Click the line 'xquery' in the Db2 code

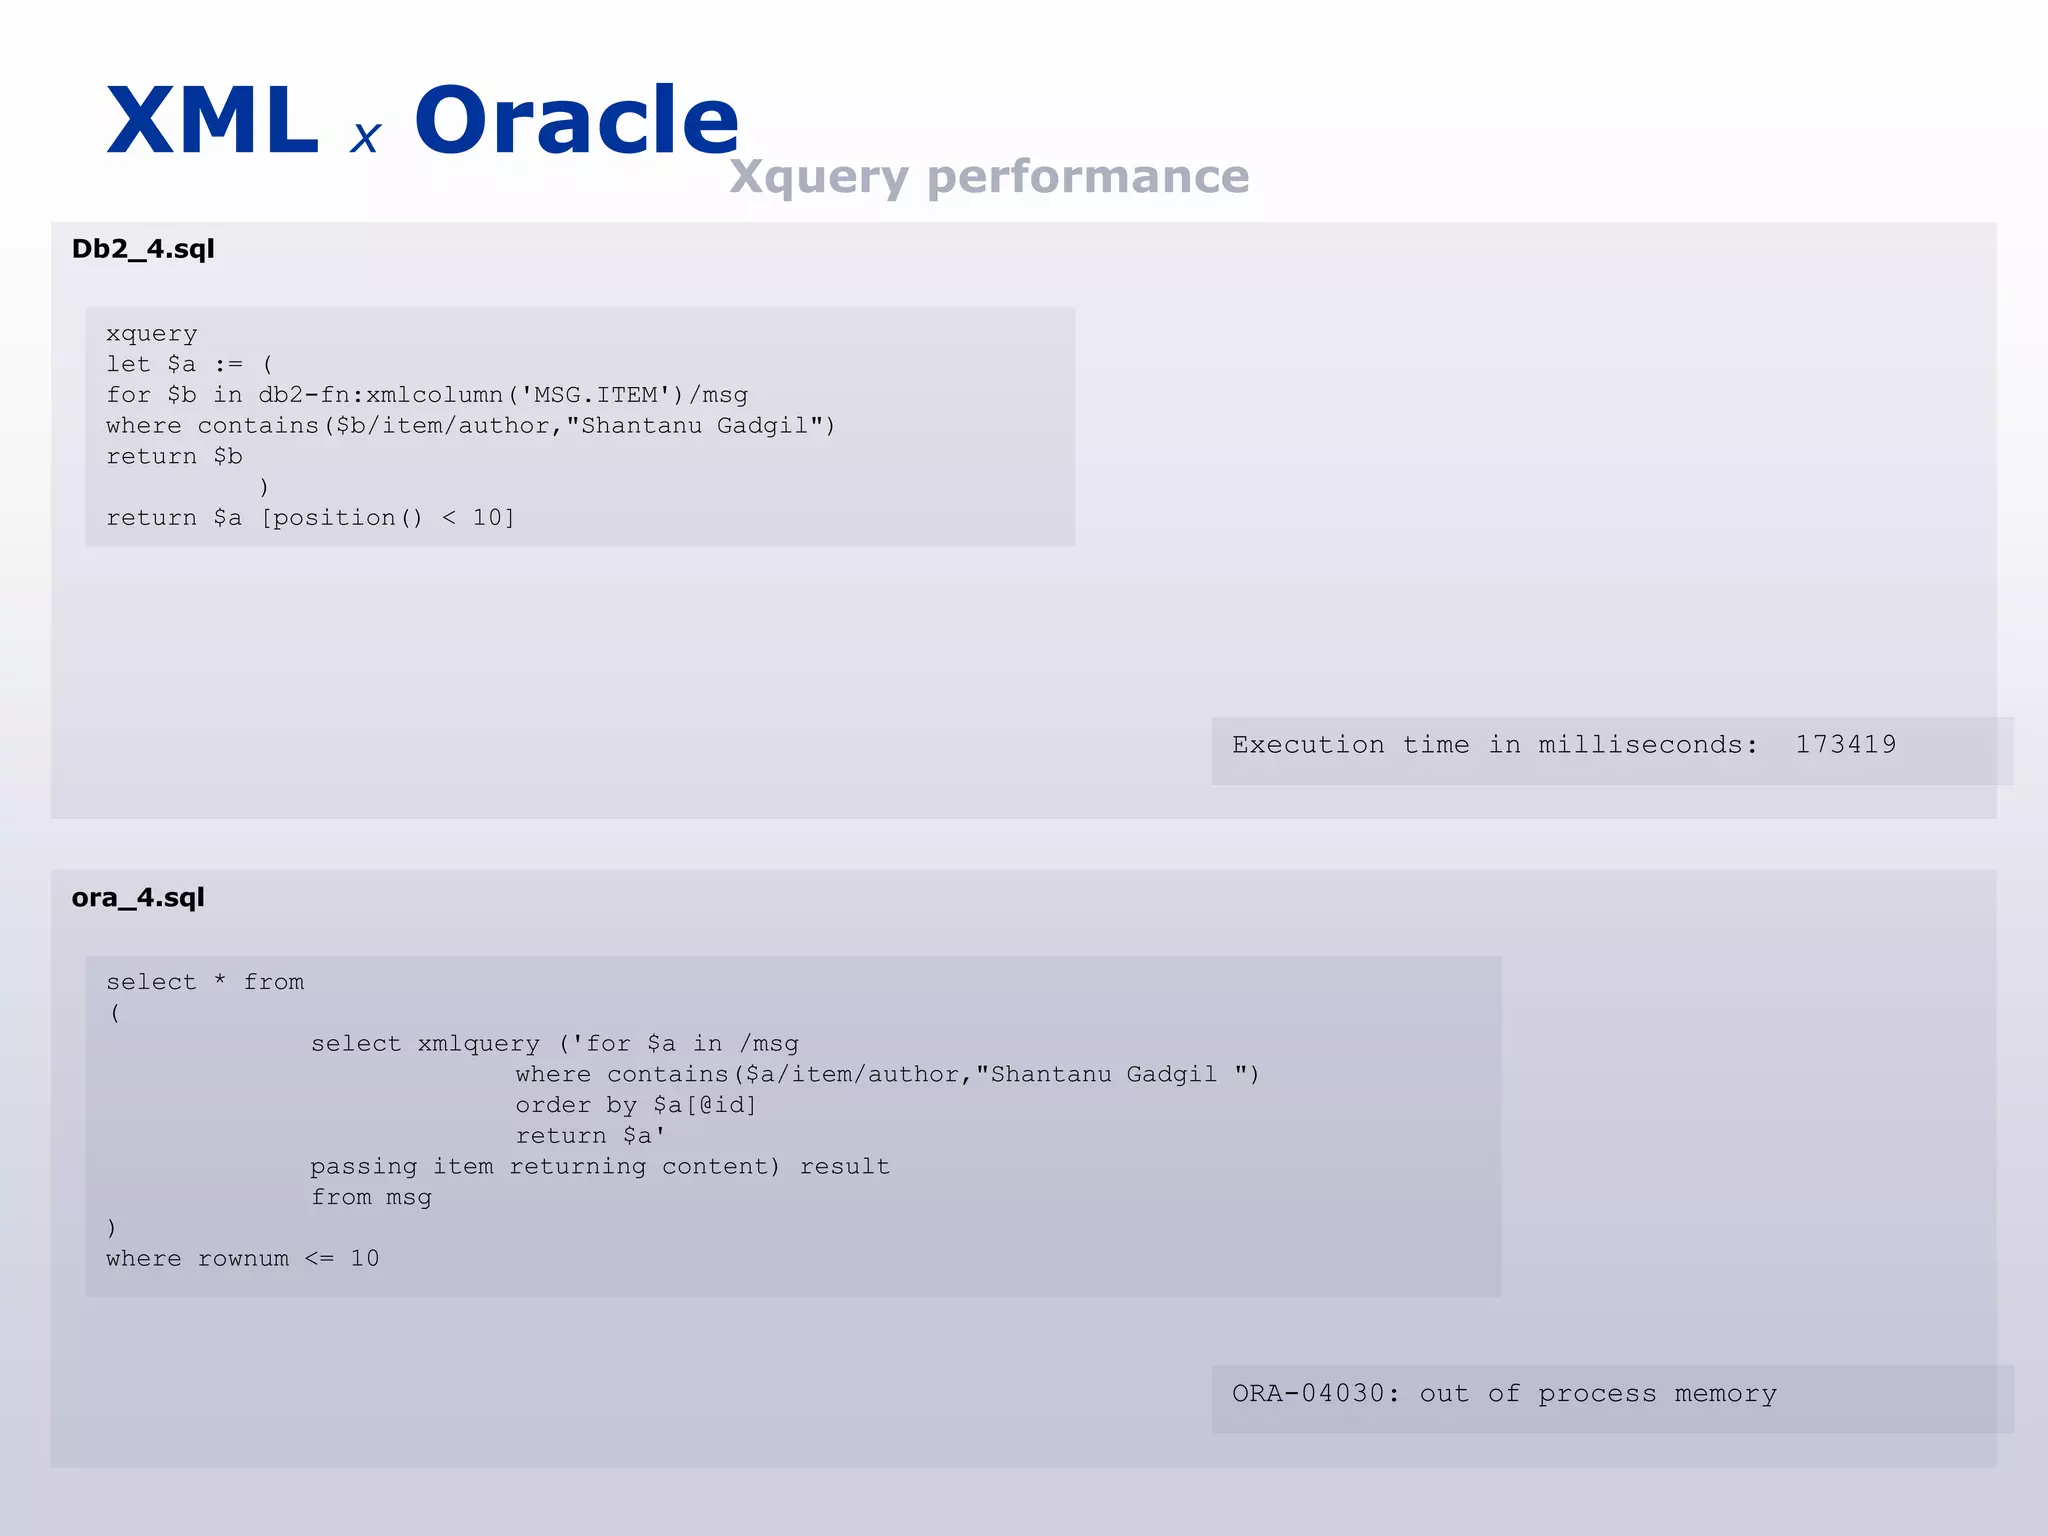(152, 334)
